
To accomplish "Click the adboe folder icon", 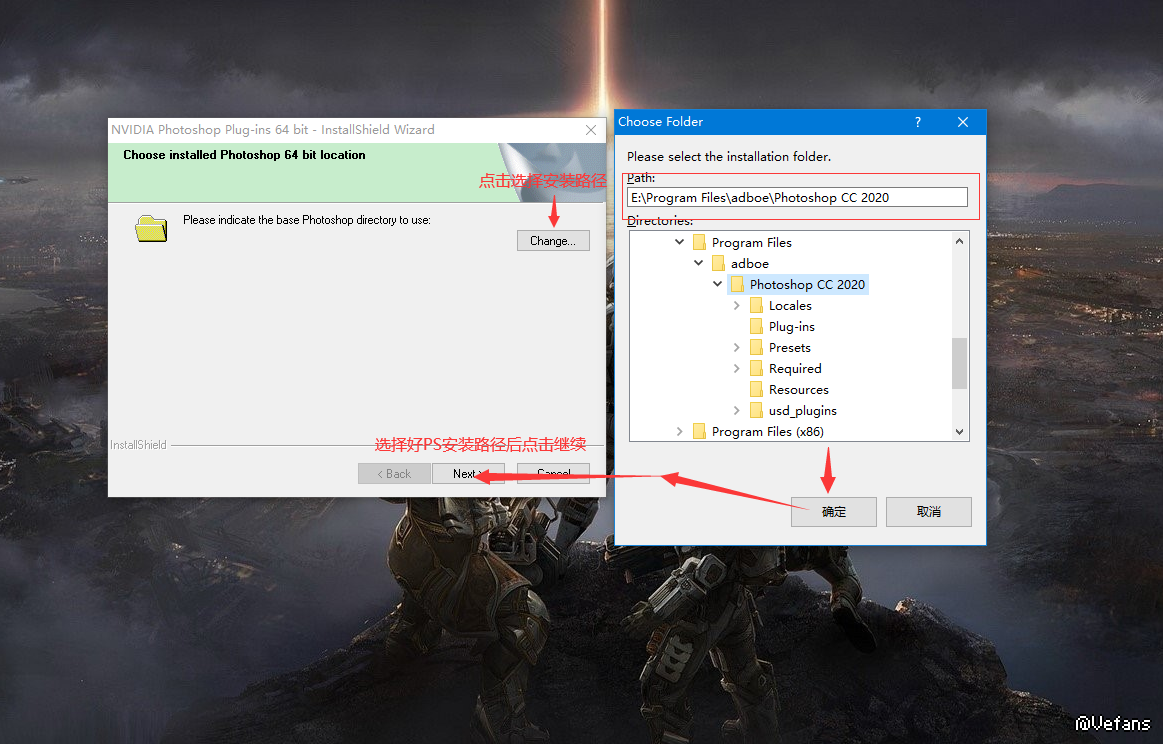I will (718, 263).
